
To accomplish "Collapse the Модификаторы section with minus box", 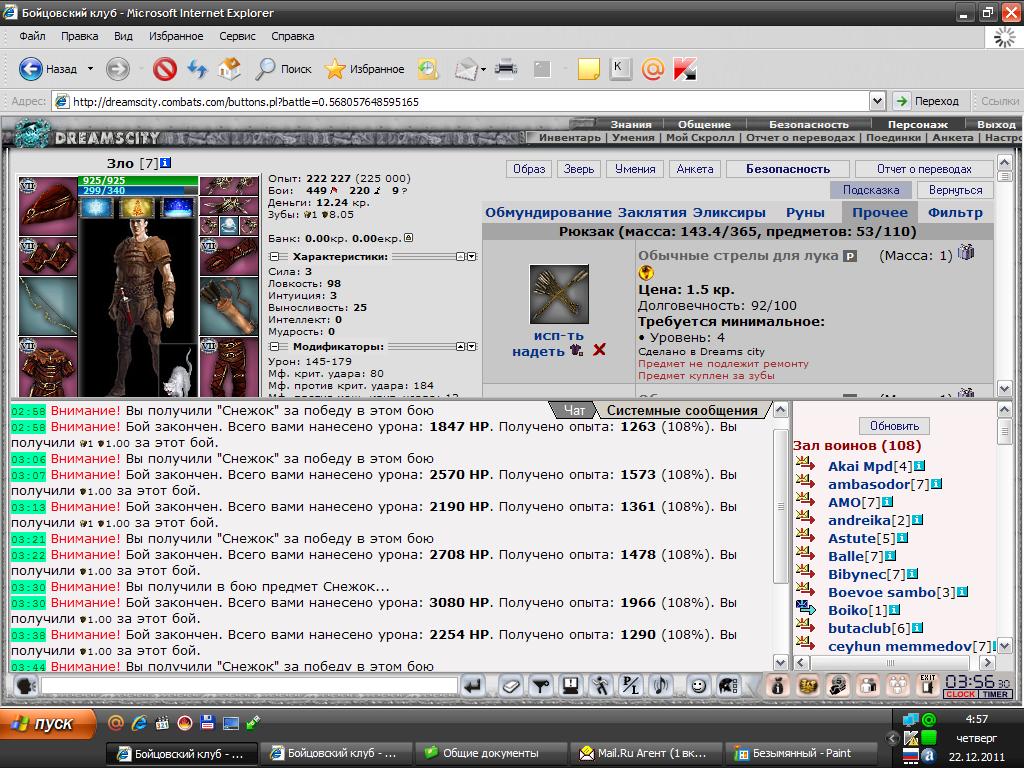I will click(x=273, y=347).
